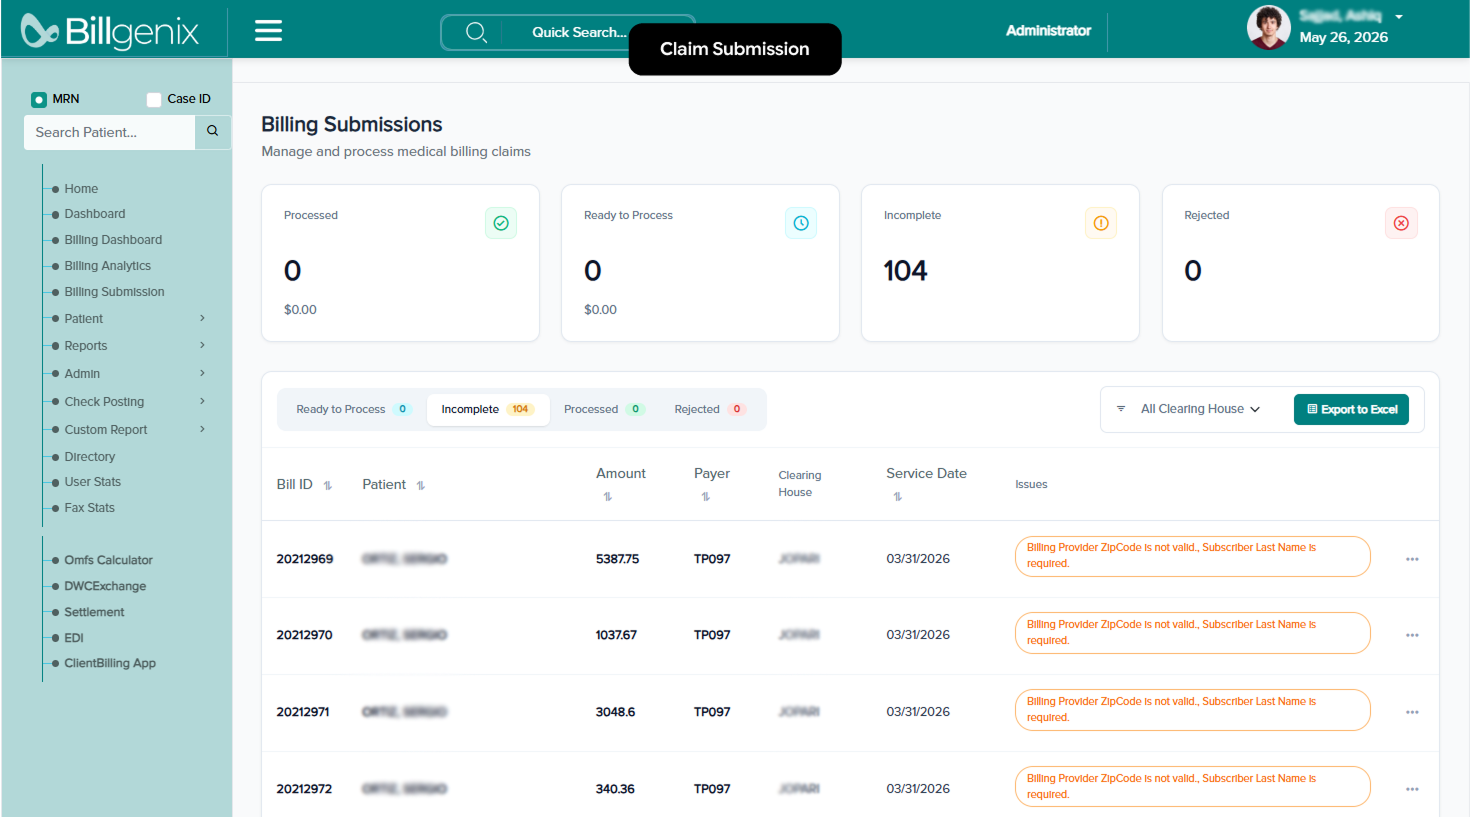This screenshot has width=1470, height=817.
Task: Open ClientBilling App in the sidebar
Action: tap(110, 663)
